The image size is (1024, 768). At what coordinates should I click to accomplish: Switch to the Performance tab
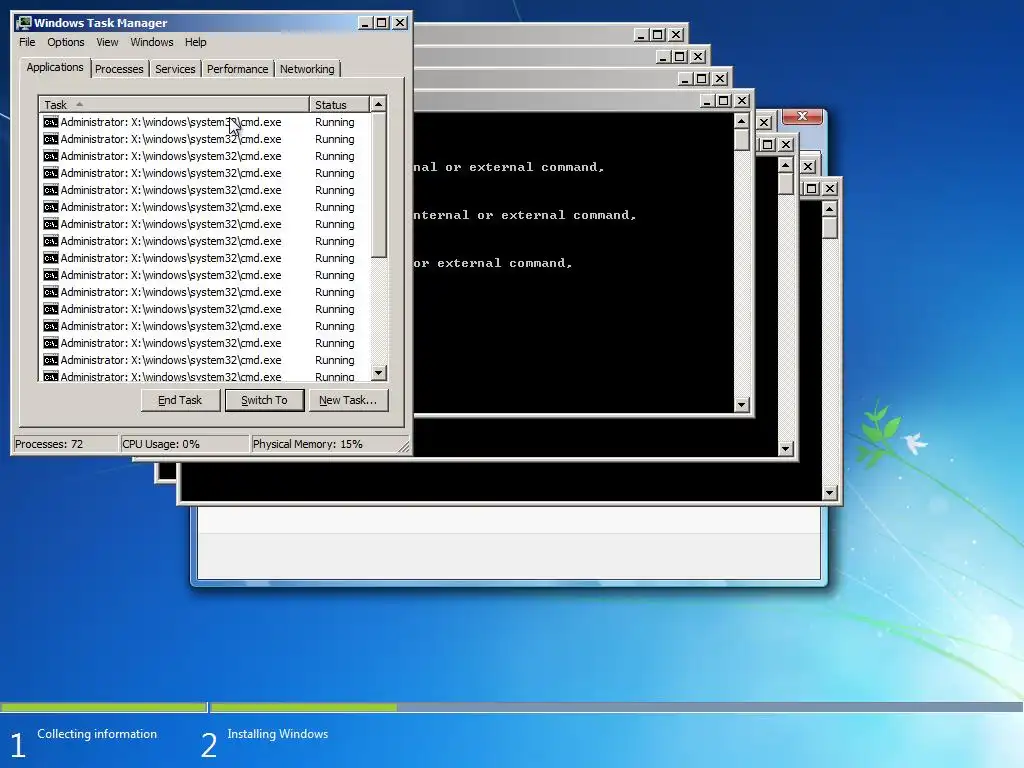237,69
